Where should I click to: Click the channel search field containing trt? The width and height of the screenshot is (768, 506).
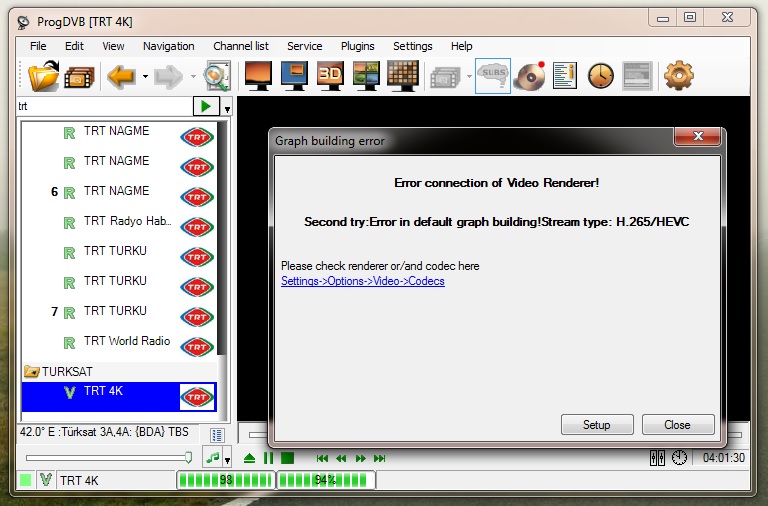point(105,106)
